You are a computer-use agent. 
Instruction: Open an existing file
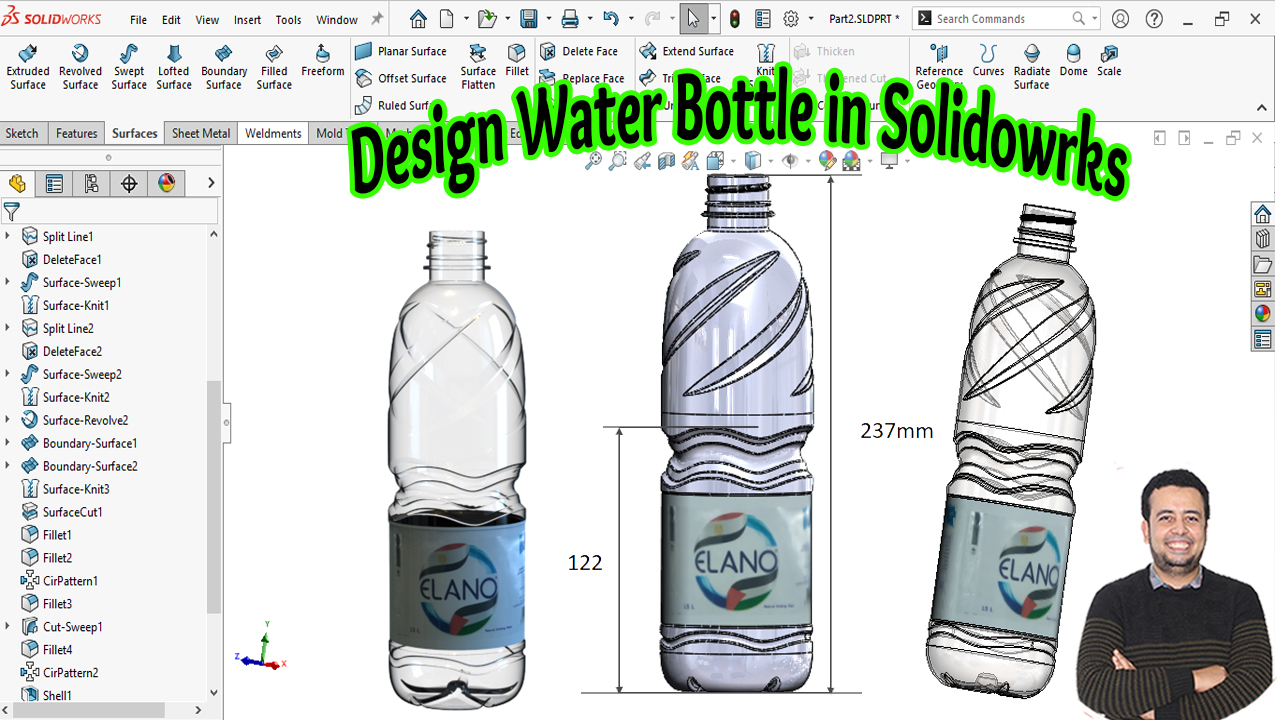click(x=486, y=19)
